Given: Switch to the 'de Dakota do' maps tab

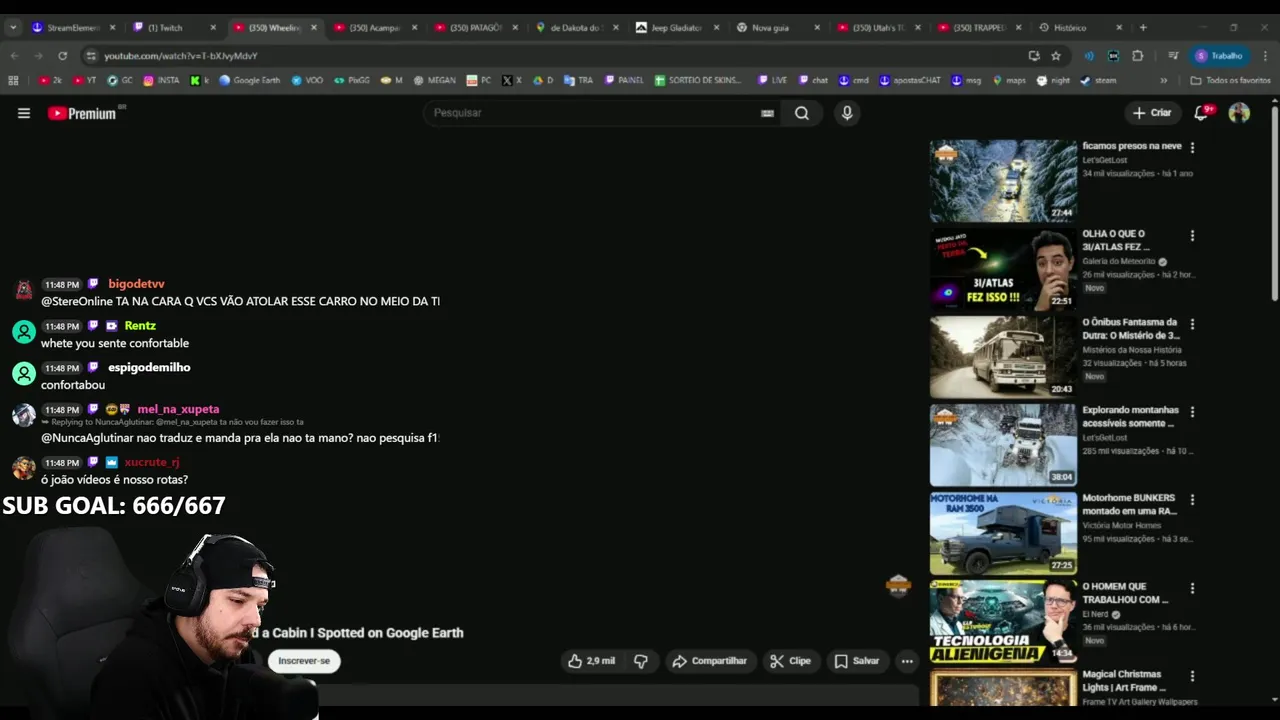Looking at the screenshot, I should [x=576, y=27].
